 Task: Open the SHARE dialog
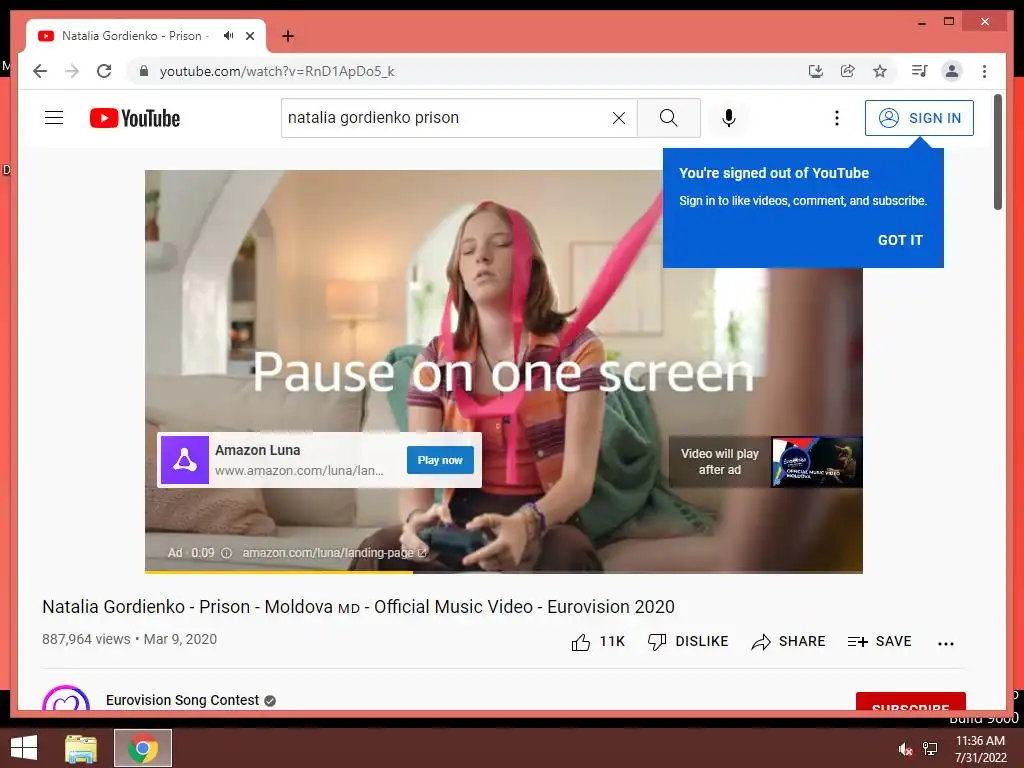click(x=788, y=642)
